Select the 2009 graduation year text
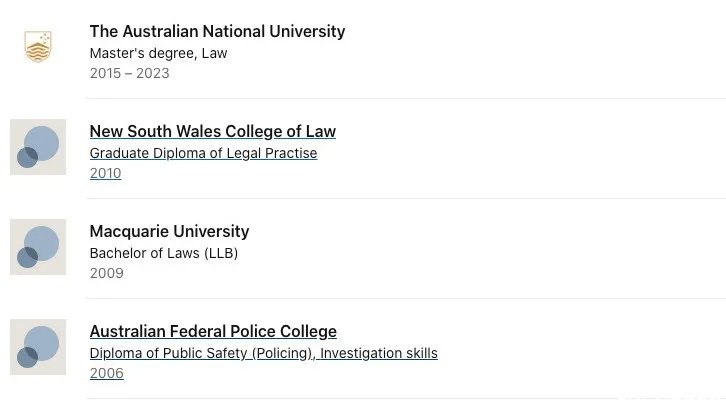Screen dimensions: 726x404 [106, 273]
